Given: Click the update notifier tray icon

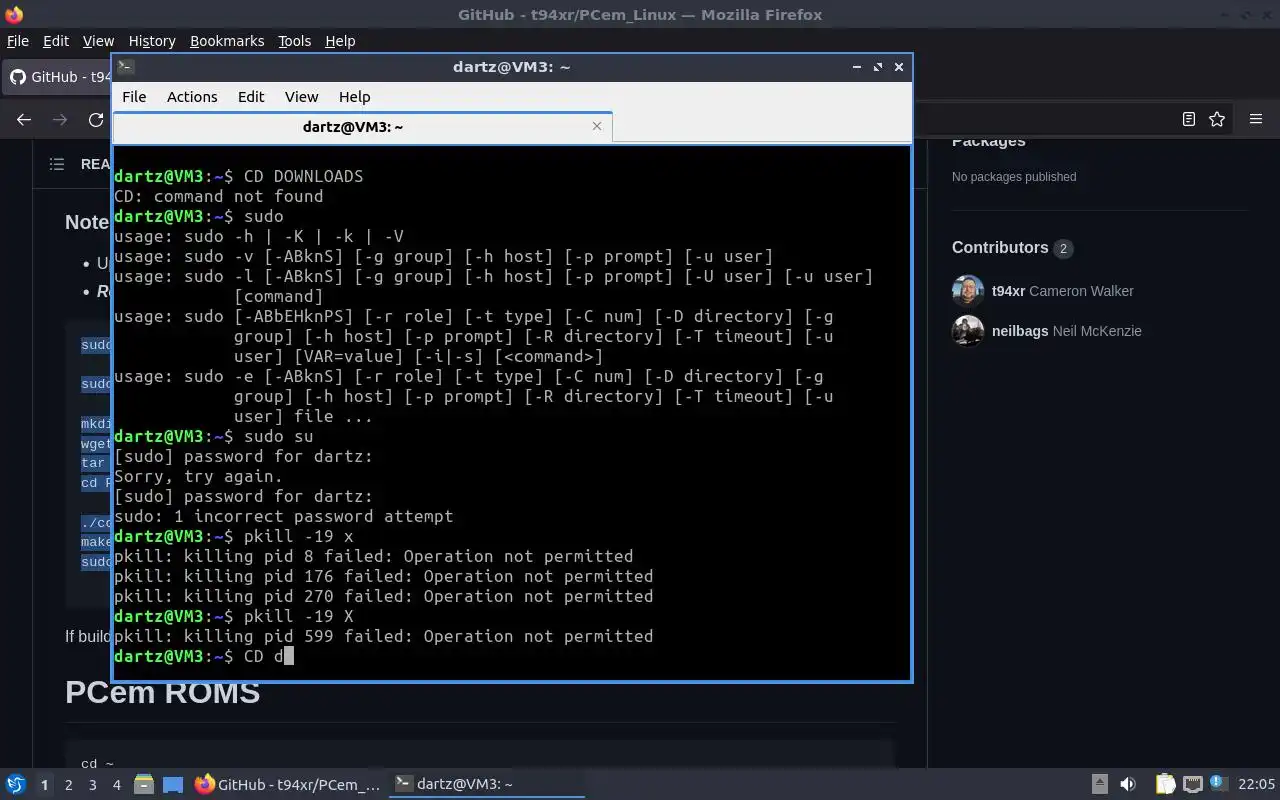Looking at the screenshot, I should (x=1219, y=783).
